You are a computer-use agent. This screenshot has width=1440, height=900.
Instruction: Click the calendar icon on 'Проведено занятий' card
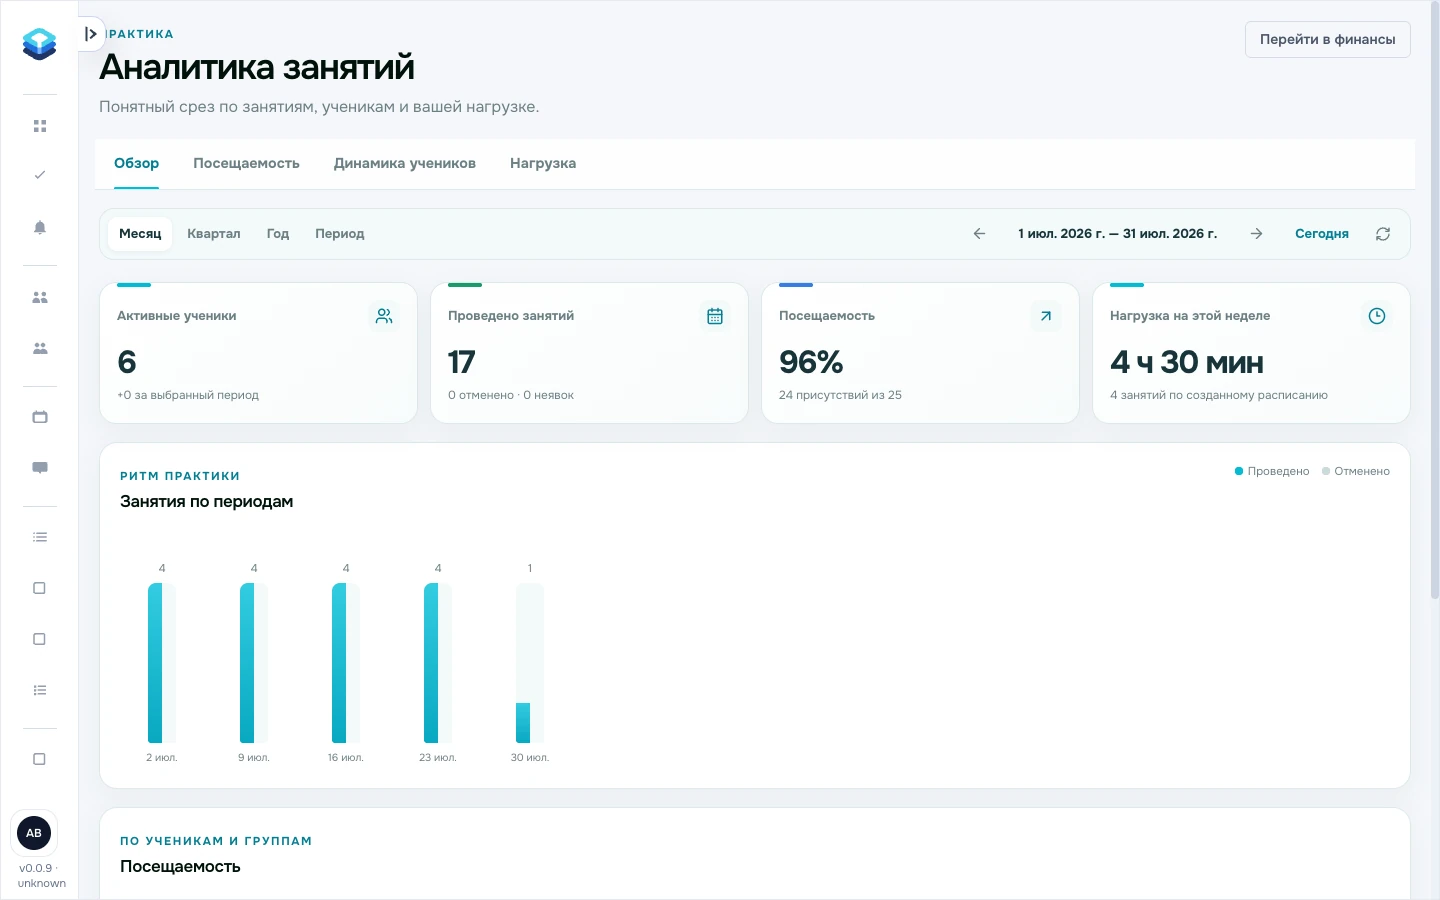click(715, 316)
